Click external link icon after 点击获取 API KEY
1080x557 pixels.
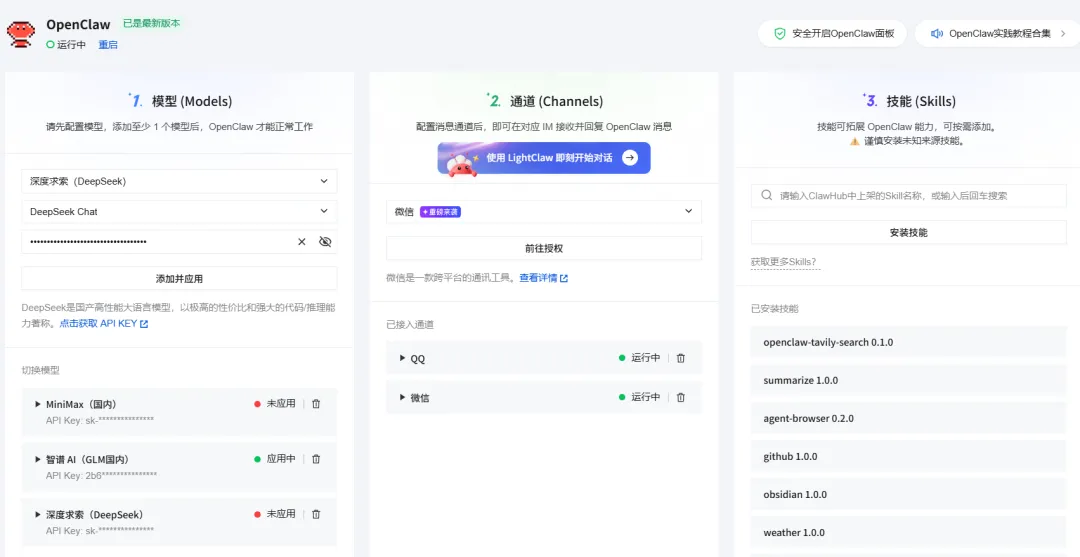tap(144, 324)
